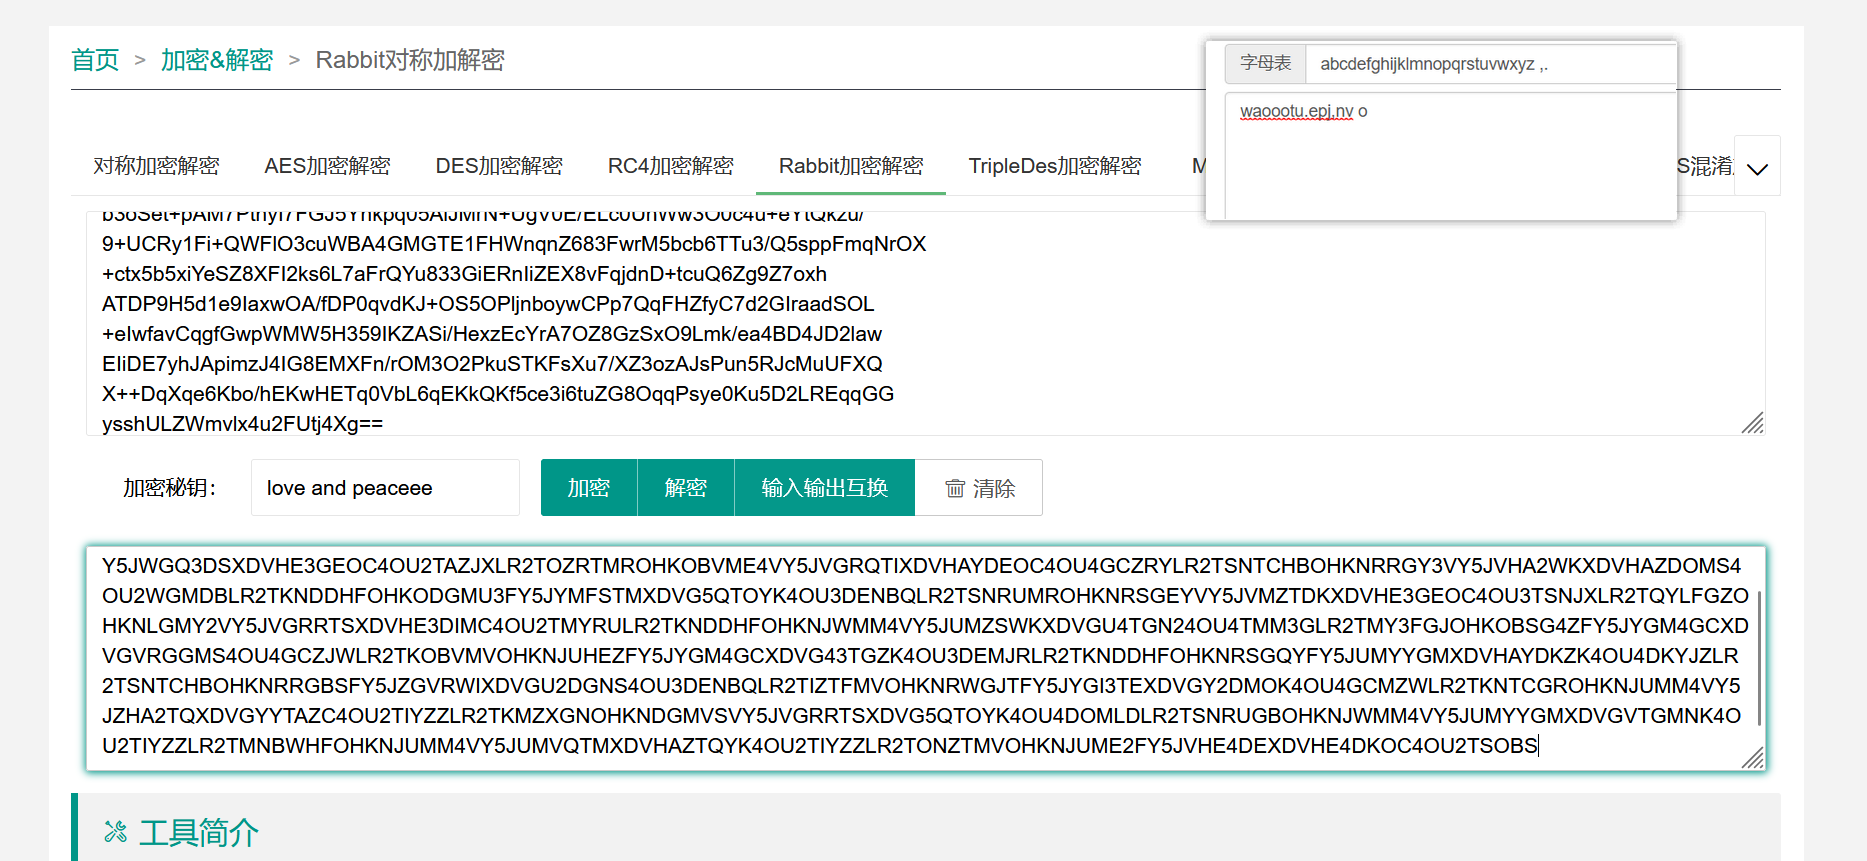The width and height of the screenshot is (1867, 861).
Task: Go to 首页 breadcrumb link
Action: point(95,60)
